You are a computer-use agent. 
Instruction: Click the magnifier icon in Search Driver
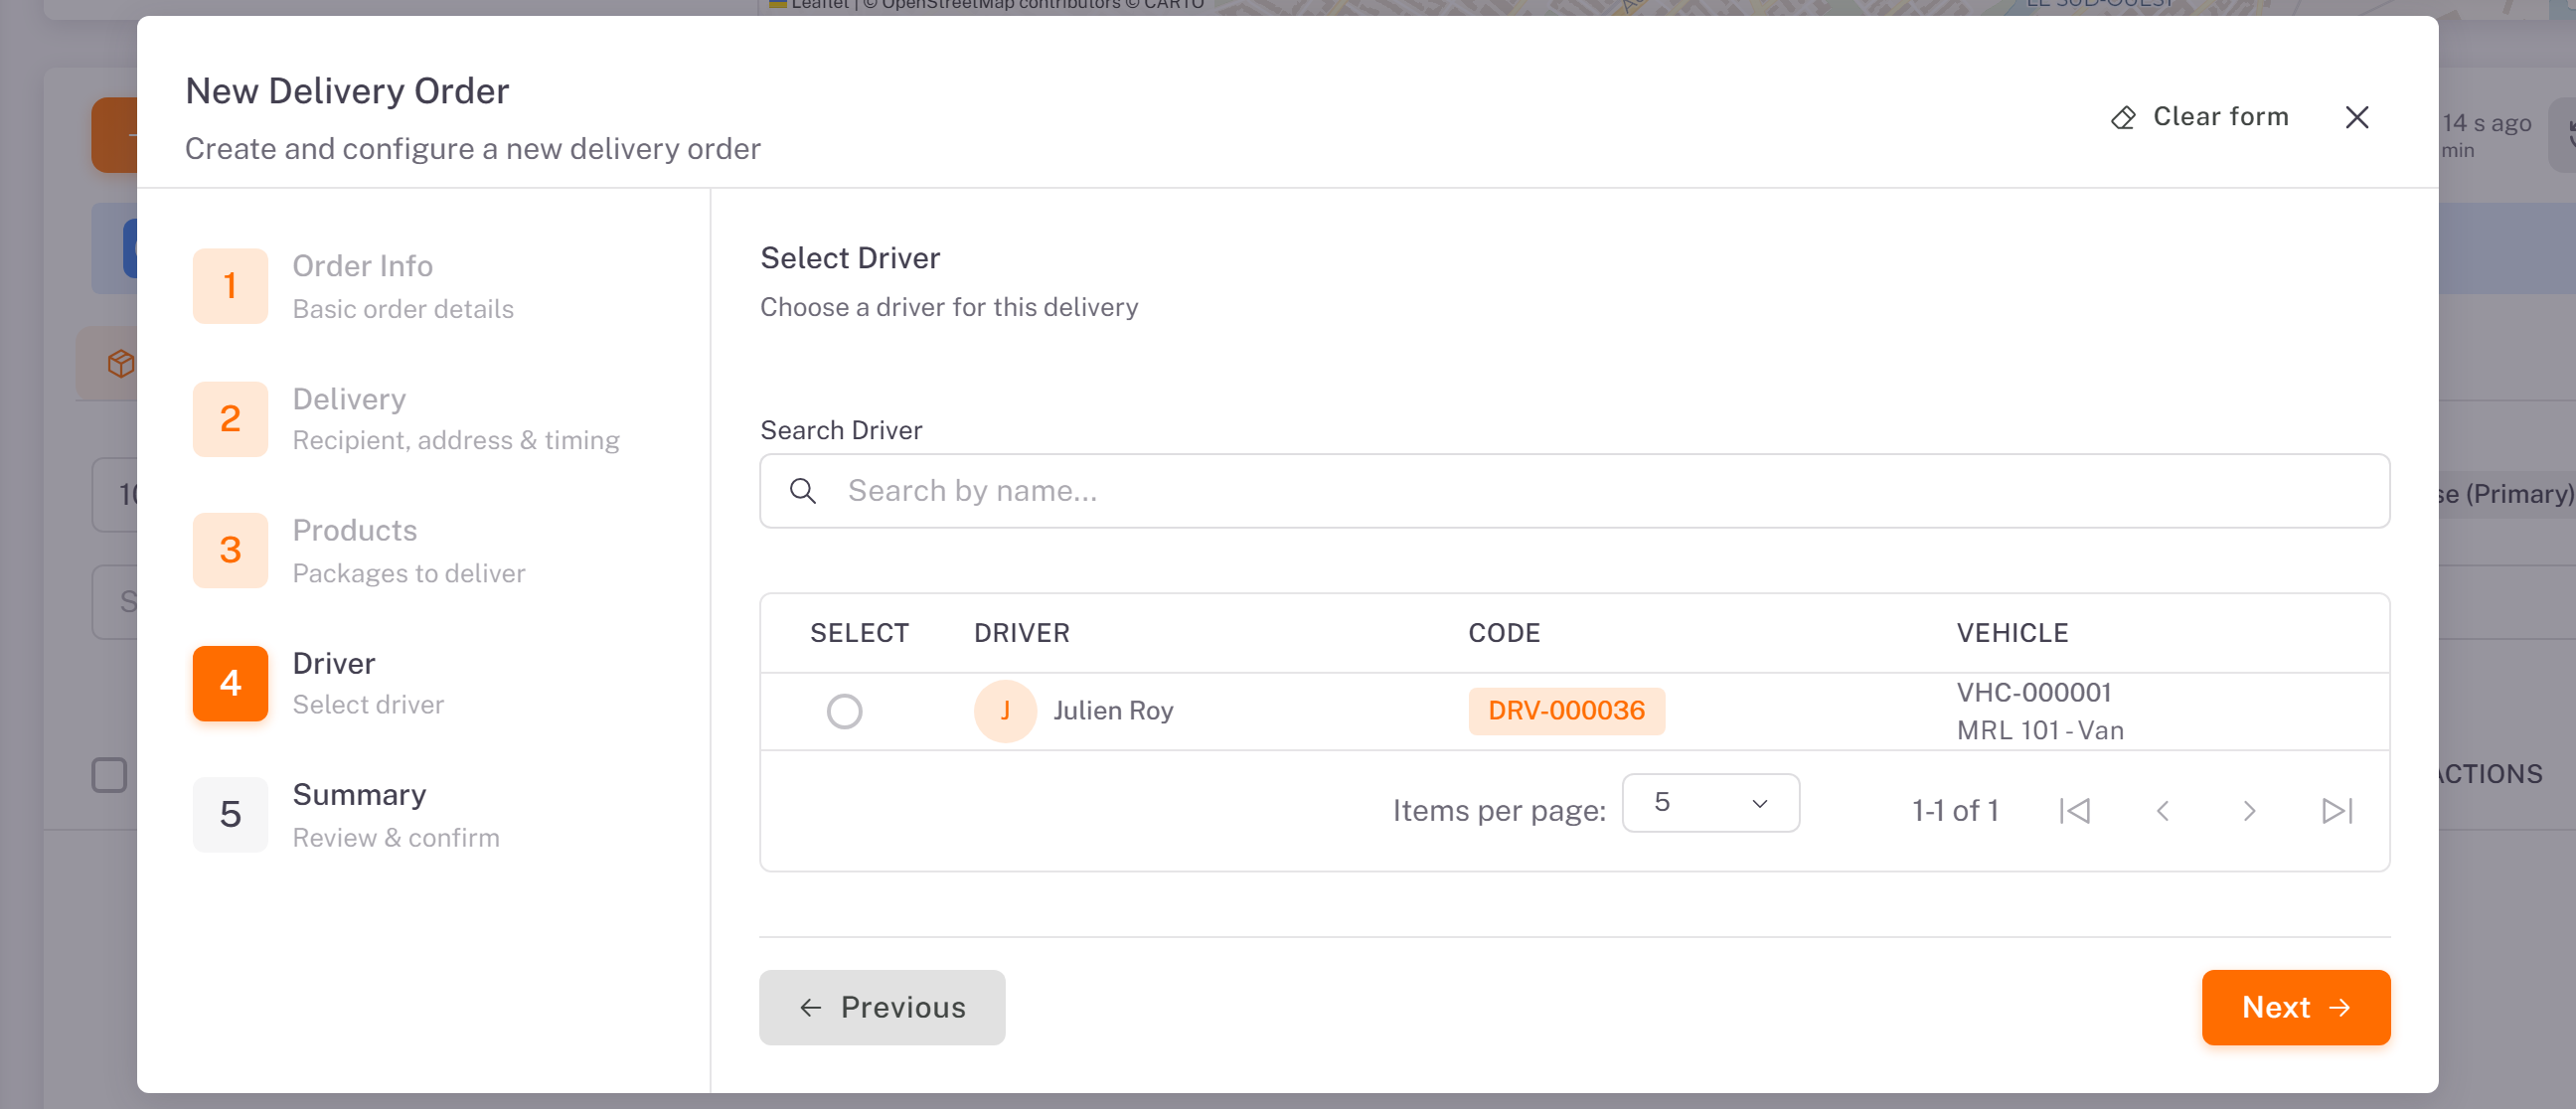point(803,491)
